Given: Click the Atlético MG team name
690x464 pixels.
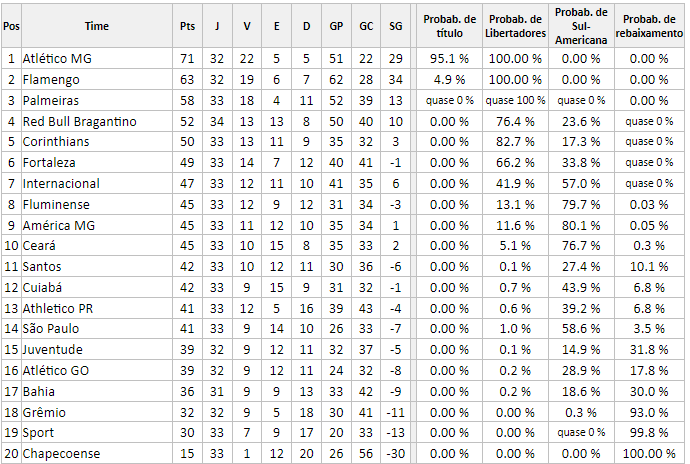Looking at the screenshot, I should pyautogui.click(x=57, y=59).
